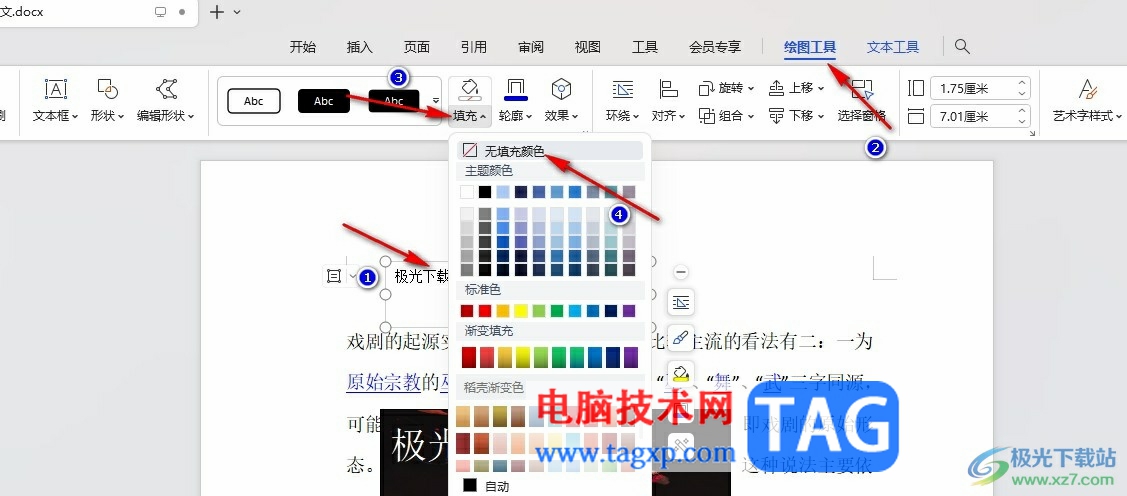Pick the standard yellow color swatch
The image size is (1127, 496).
coord(521,311)
